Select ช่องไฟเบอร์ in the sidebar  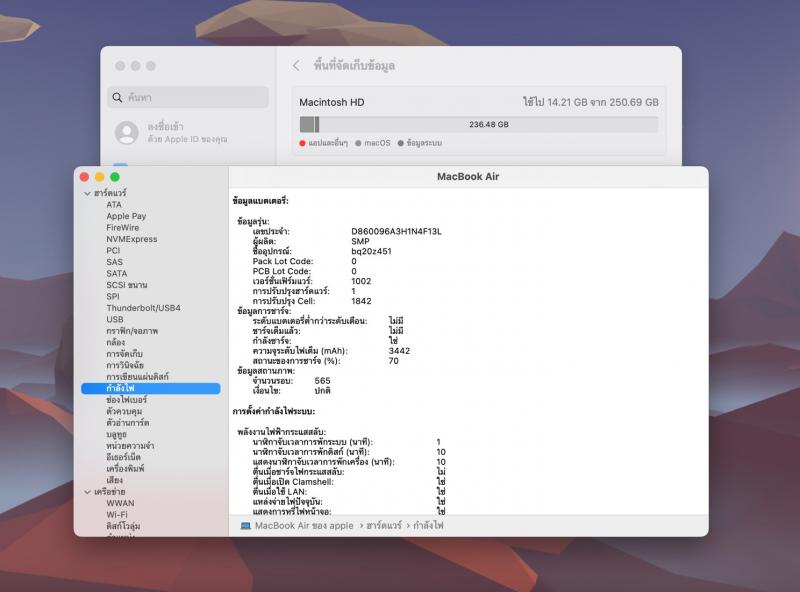coord(127,400)
